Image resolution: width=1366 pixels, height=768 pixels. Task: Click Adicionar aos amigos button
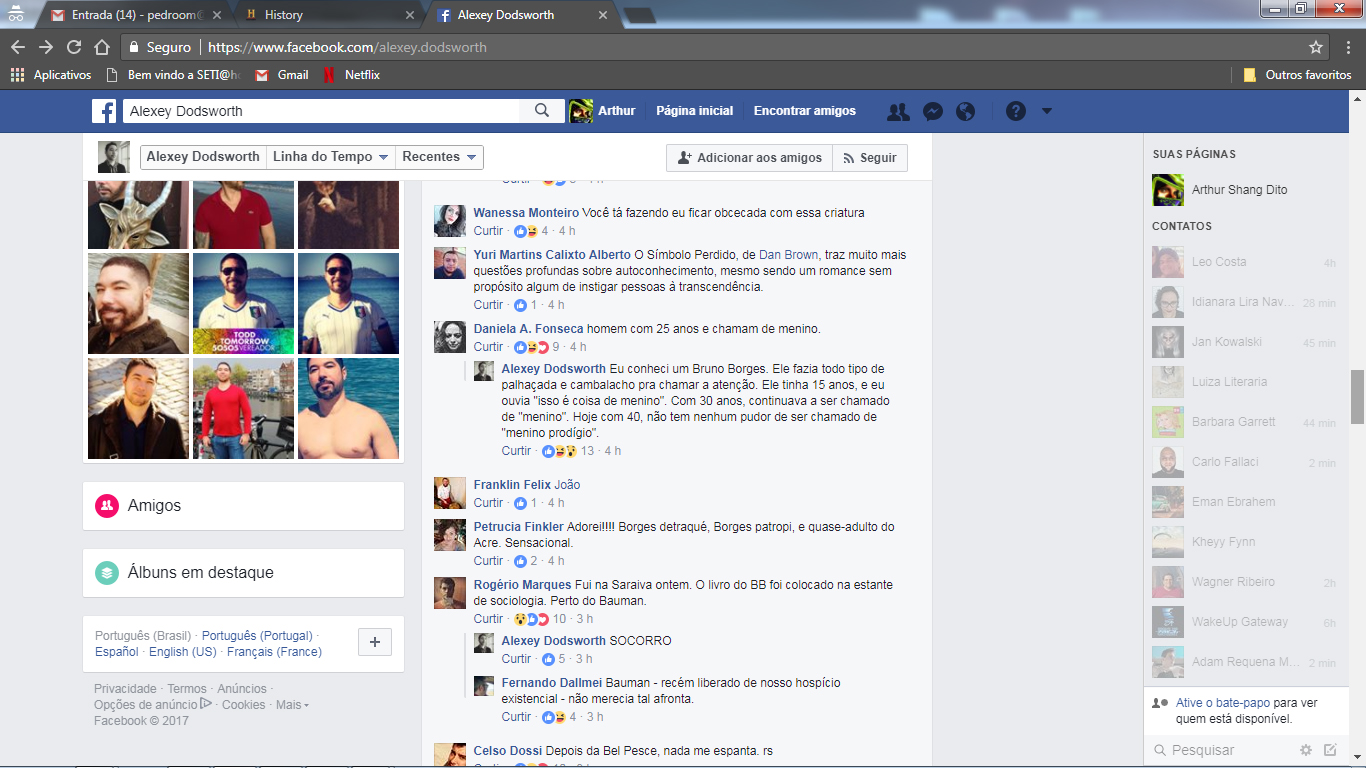pos(749,158)
